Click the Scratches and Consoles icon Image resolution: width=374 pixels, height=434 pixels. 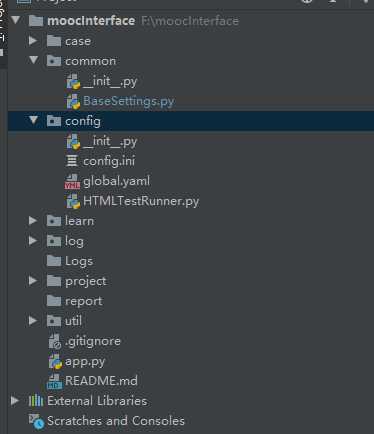(x=36, y=421)
